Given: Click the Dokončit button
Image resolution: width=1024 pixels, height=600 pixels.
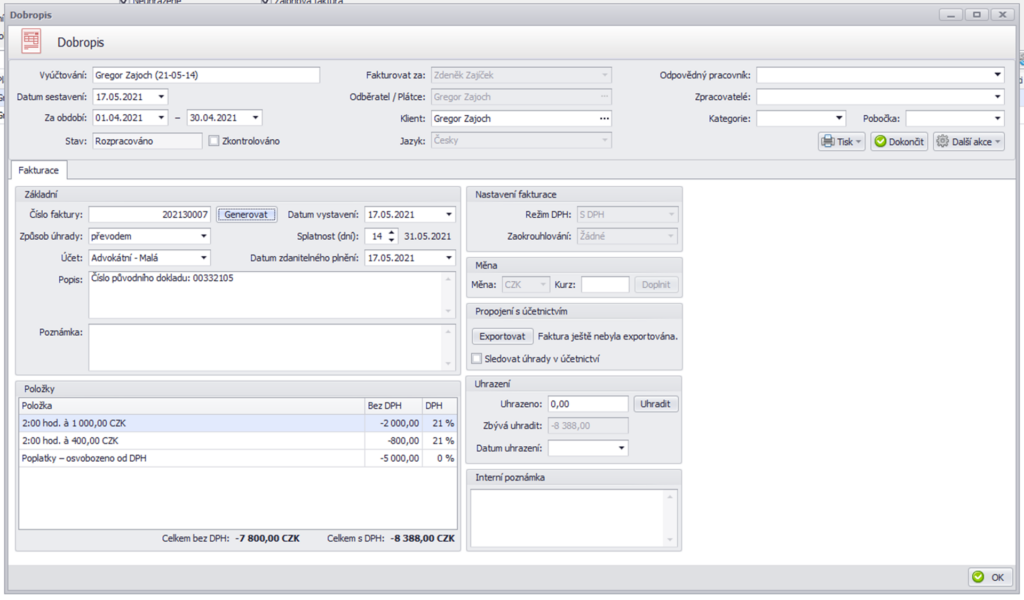Looking at the screenshot, I should tap(899, 142).
